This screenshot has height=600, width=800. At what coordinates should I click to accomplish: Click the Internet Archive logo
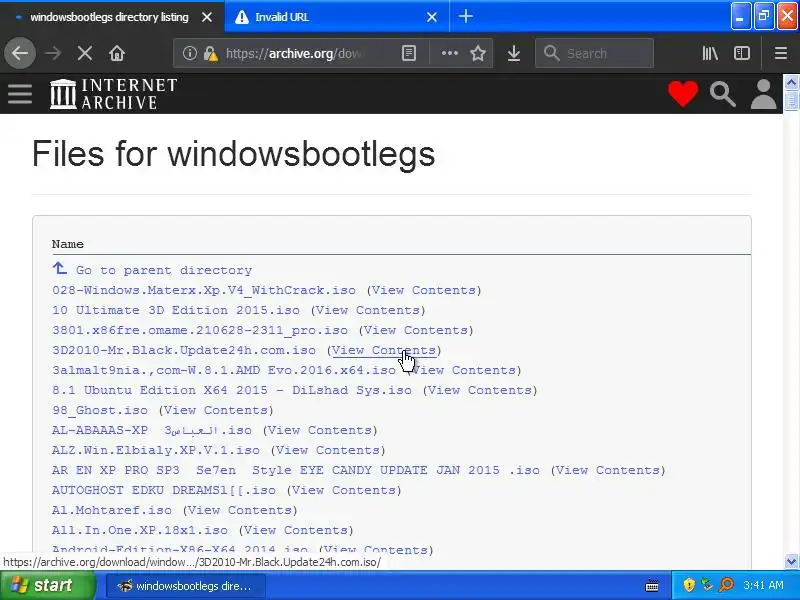(114, 94)
